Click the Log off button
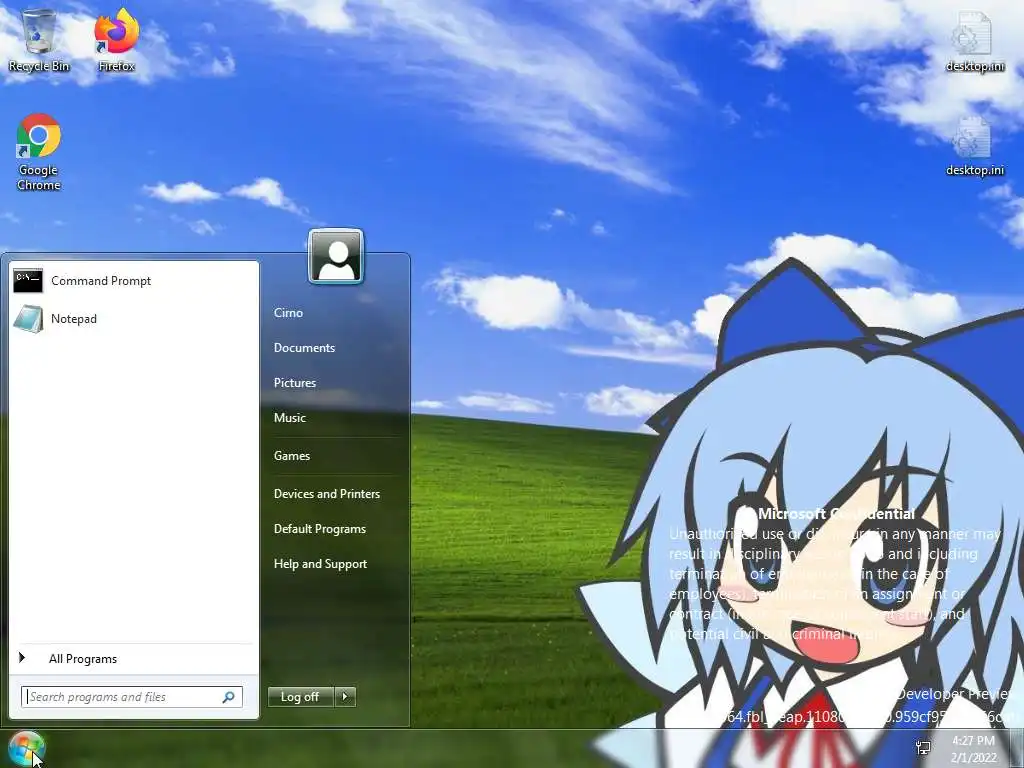1024x768 pixels. pyautogui.click(x=300, y=697)
